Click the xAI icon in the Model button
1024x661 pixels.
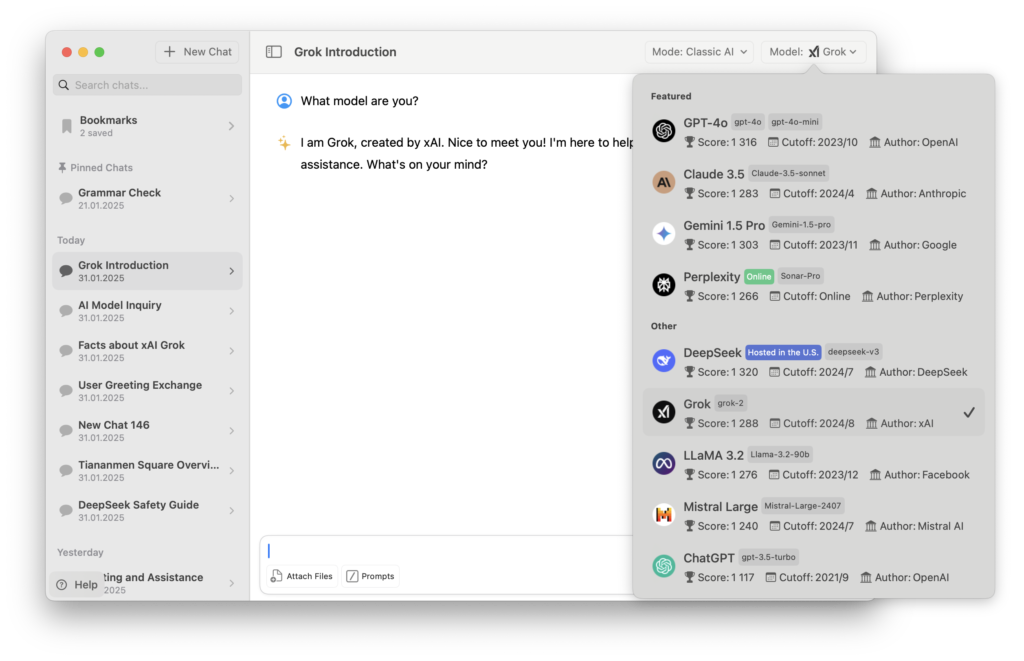coord(814,52)
